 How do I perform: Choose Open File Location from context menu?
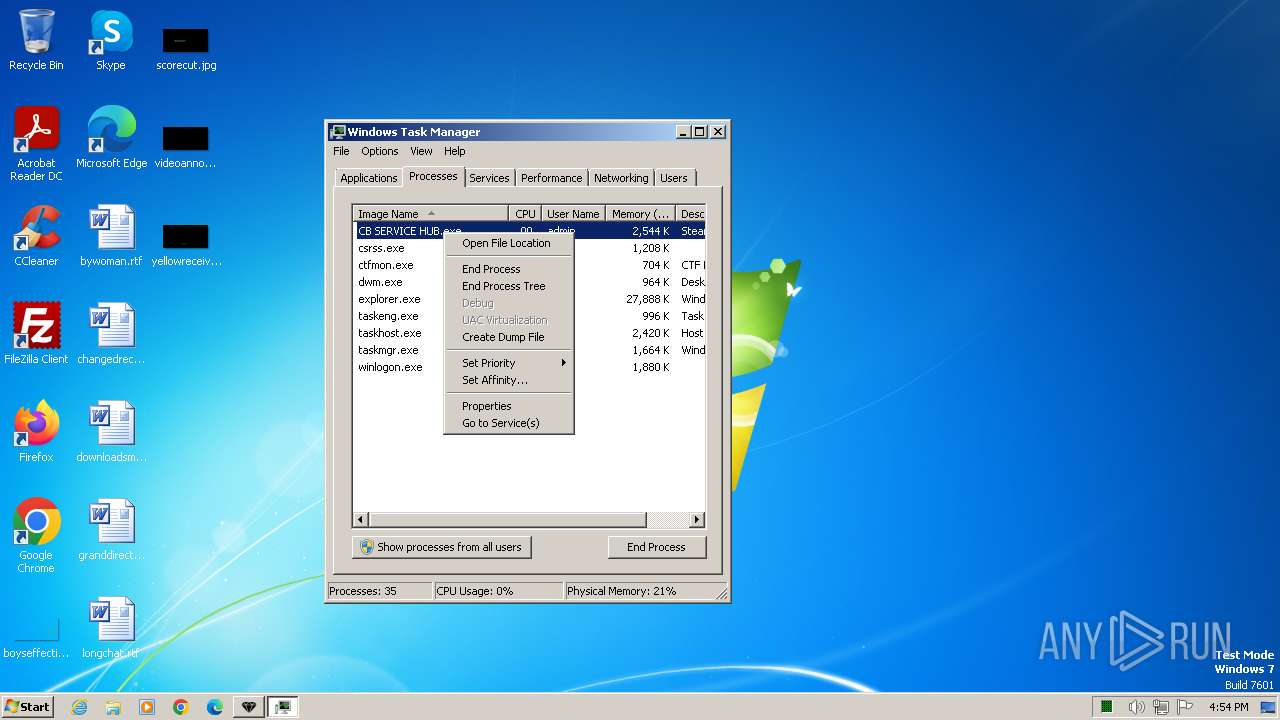[509, 243]
